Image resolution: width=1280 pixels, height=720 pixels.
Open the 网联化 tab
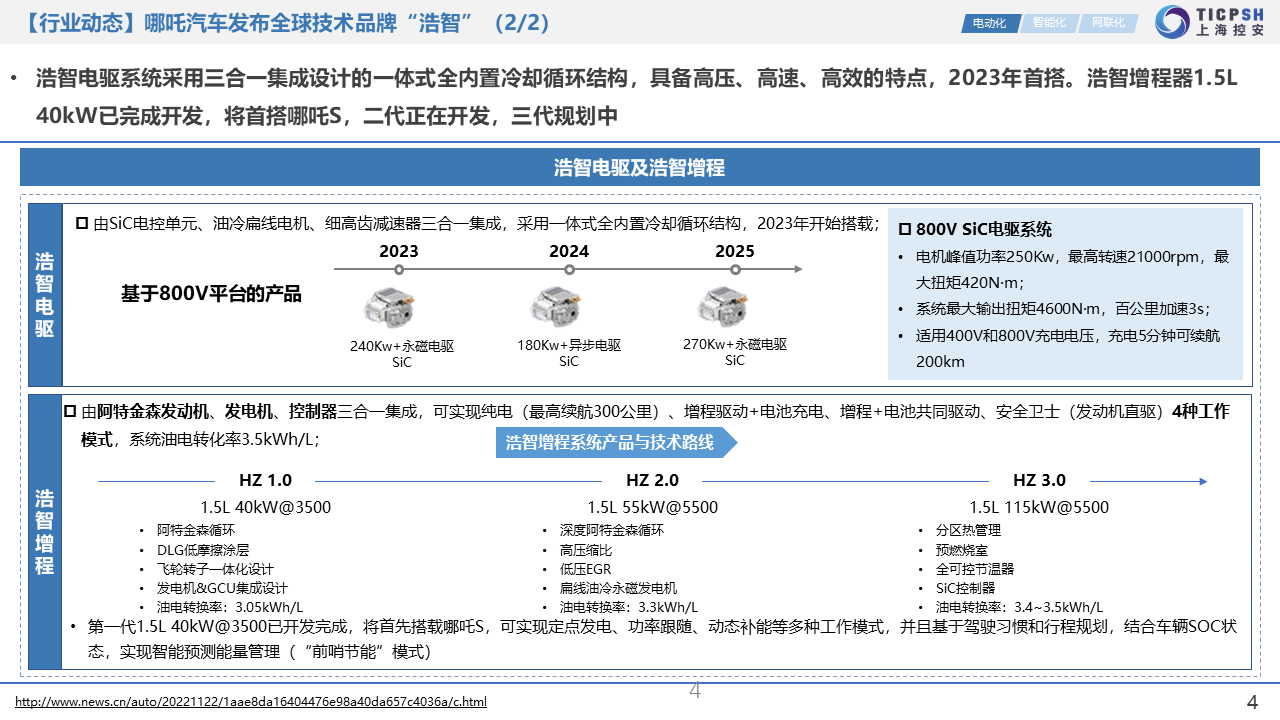[1108, 22]
